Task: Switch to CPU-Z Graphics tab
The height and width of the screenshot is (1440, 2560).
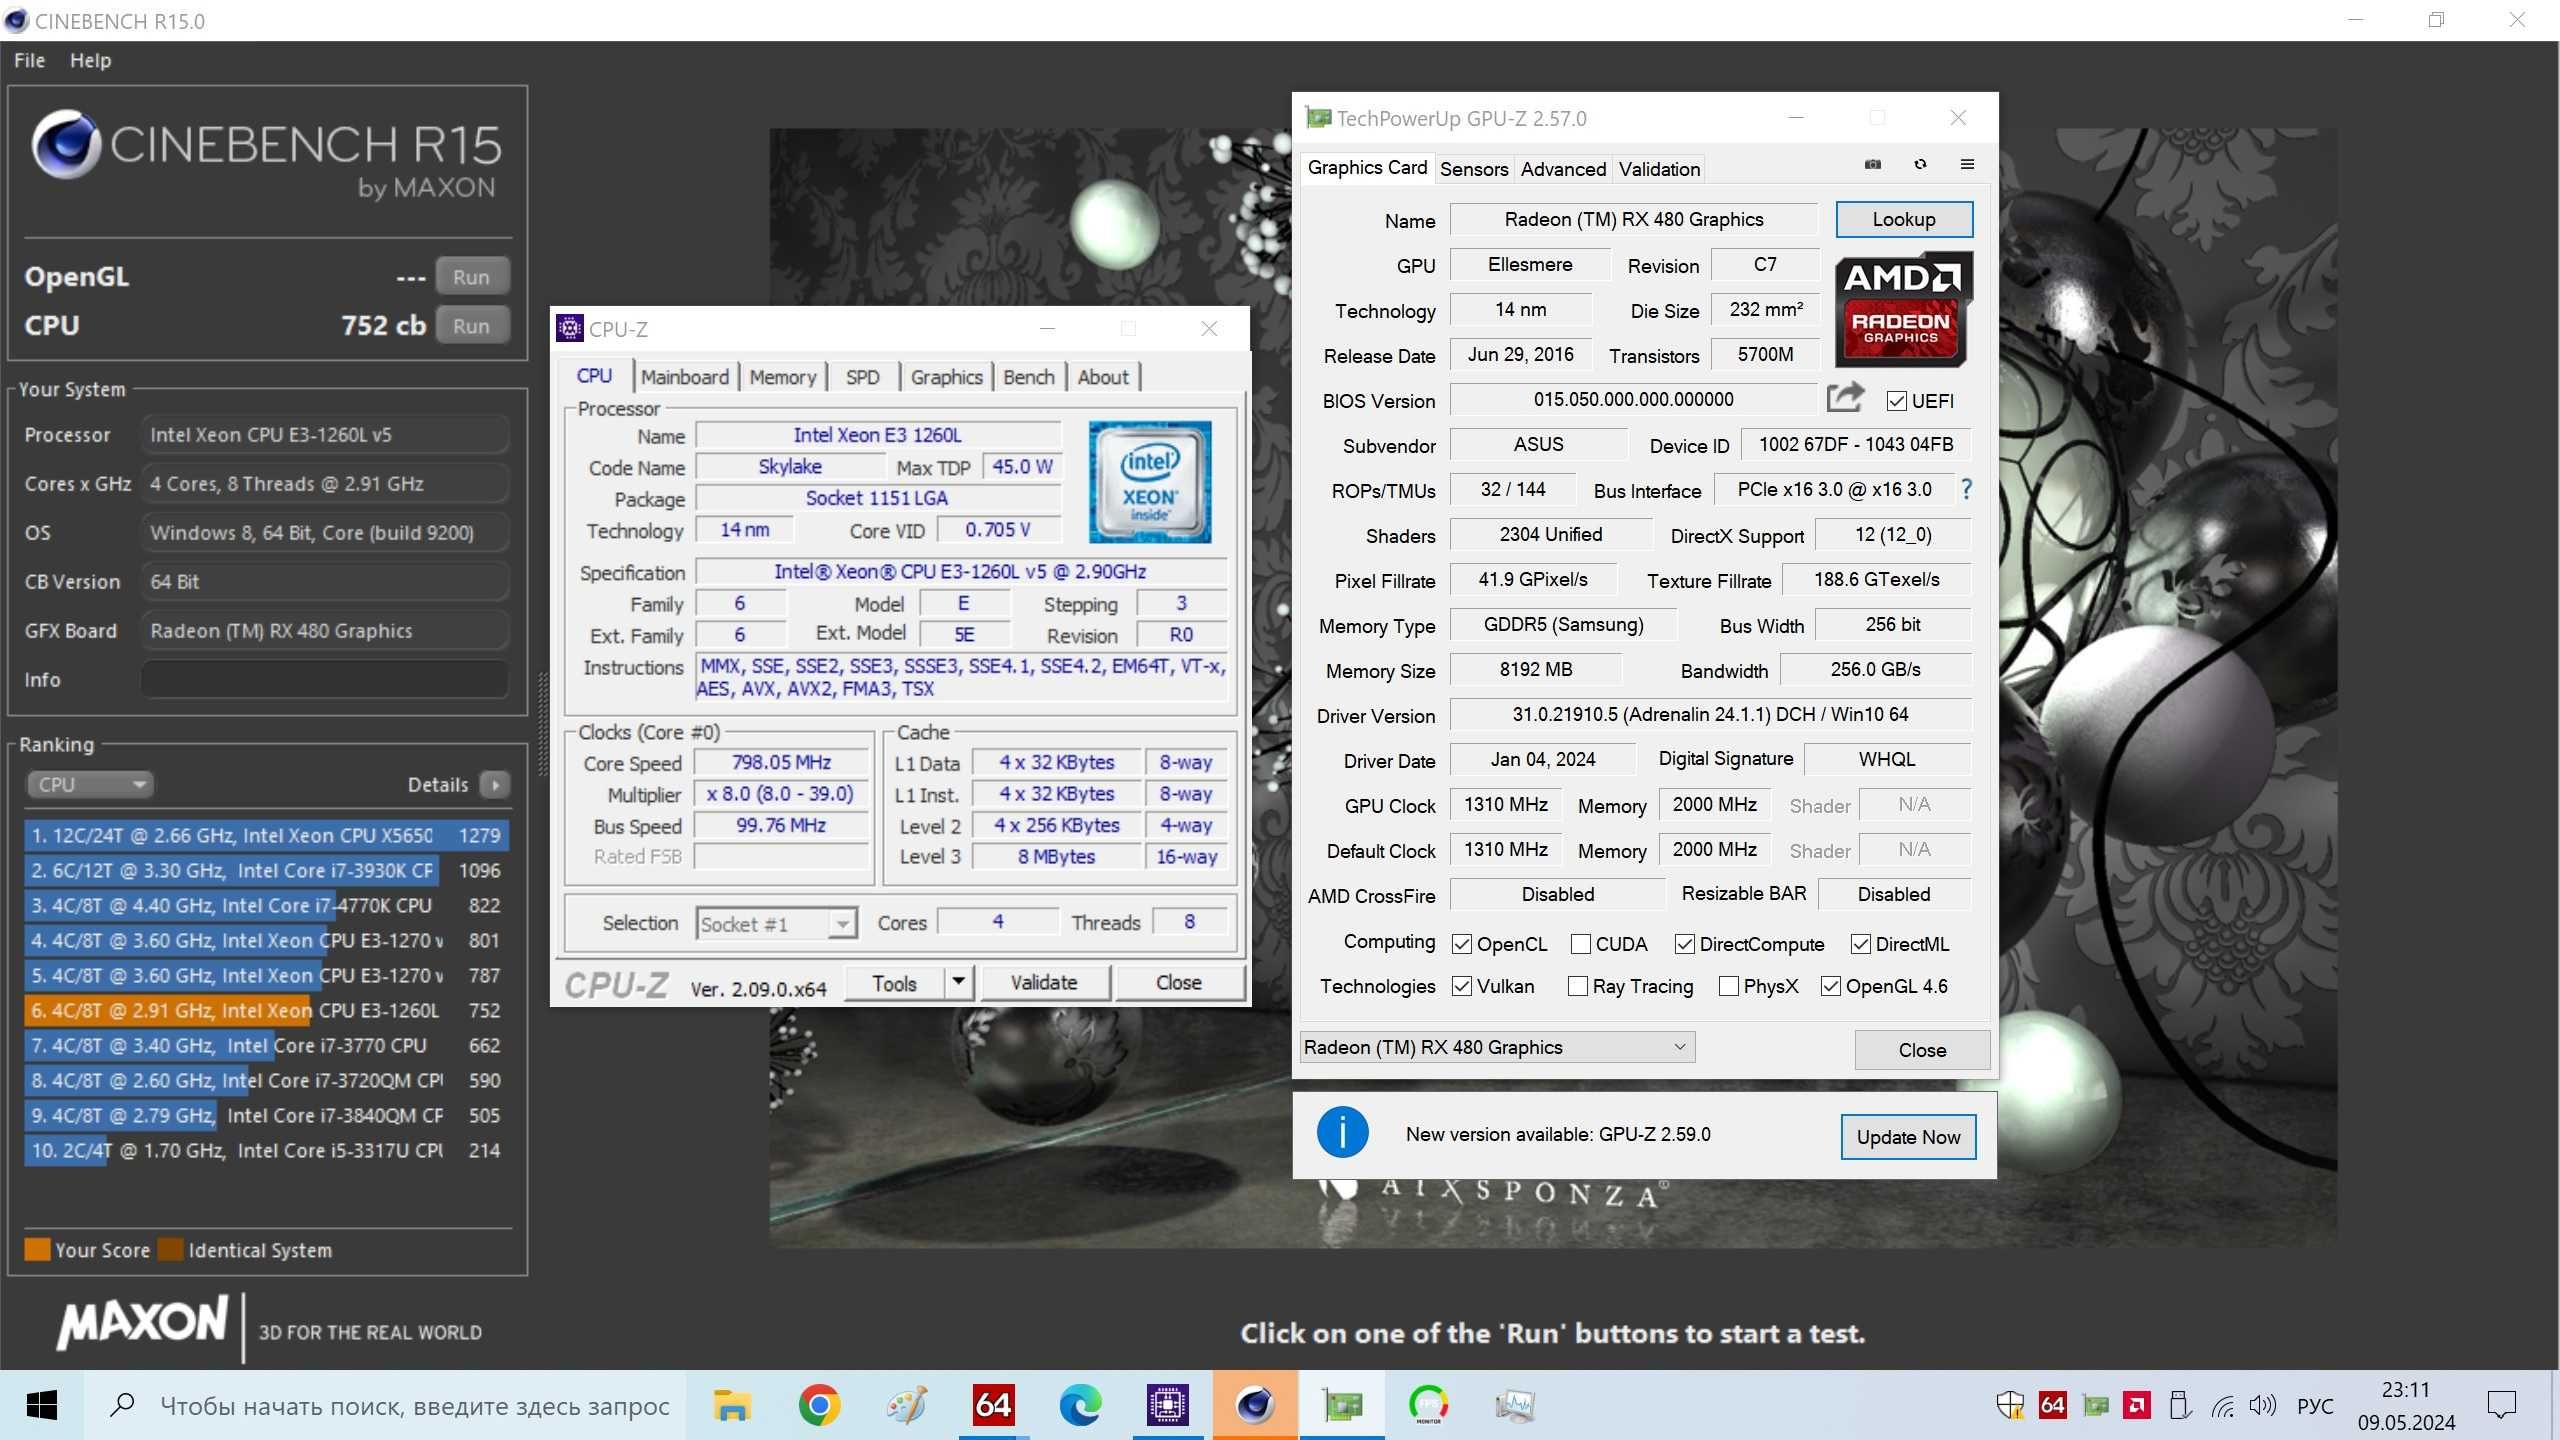Action: coord(946,377)
